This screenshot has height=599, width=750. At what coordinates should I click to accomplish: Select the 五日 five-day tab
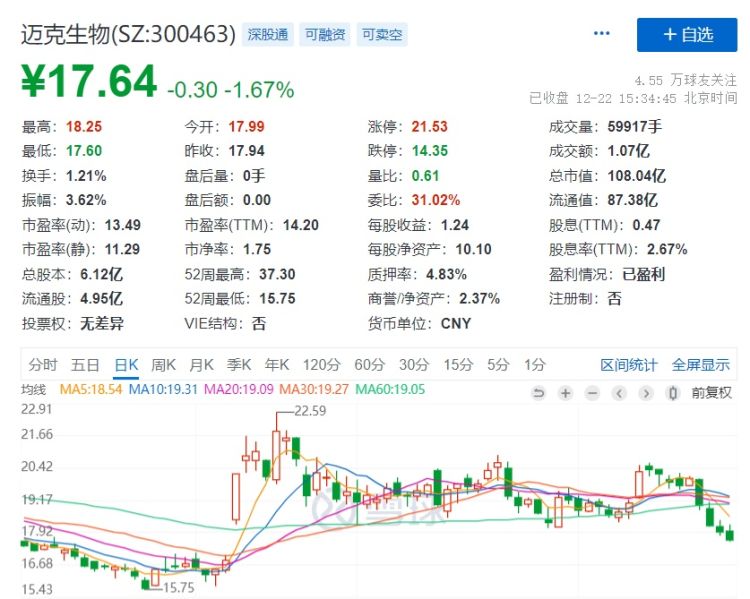click(x=85, y=365)
